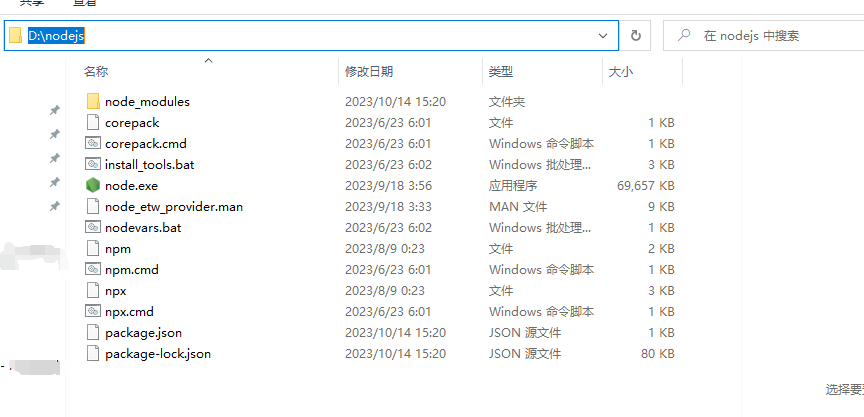Select the corepack file icon
Screen dimensions: 864x417
pos(93,122)
